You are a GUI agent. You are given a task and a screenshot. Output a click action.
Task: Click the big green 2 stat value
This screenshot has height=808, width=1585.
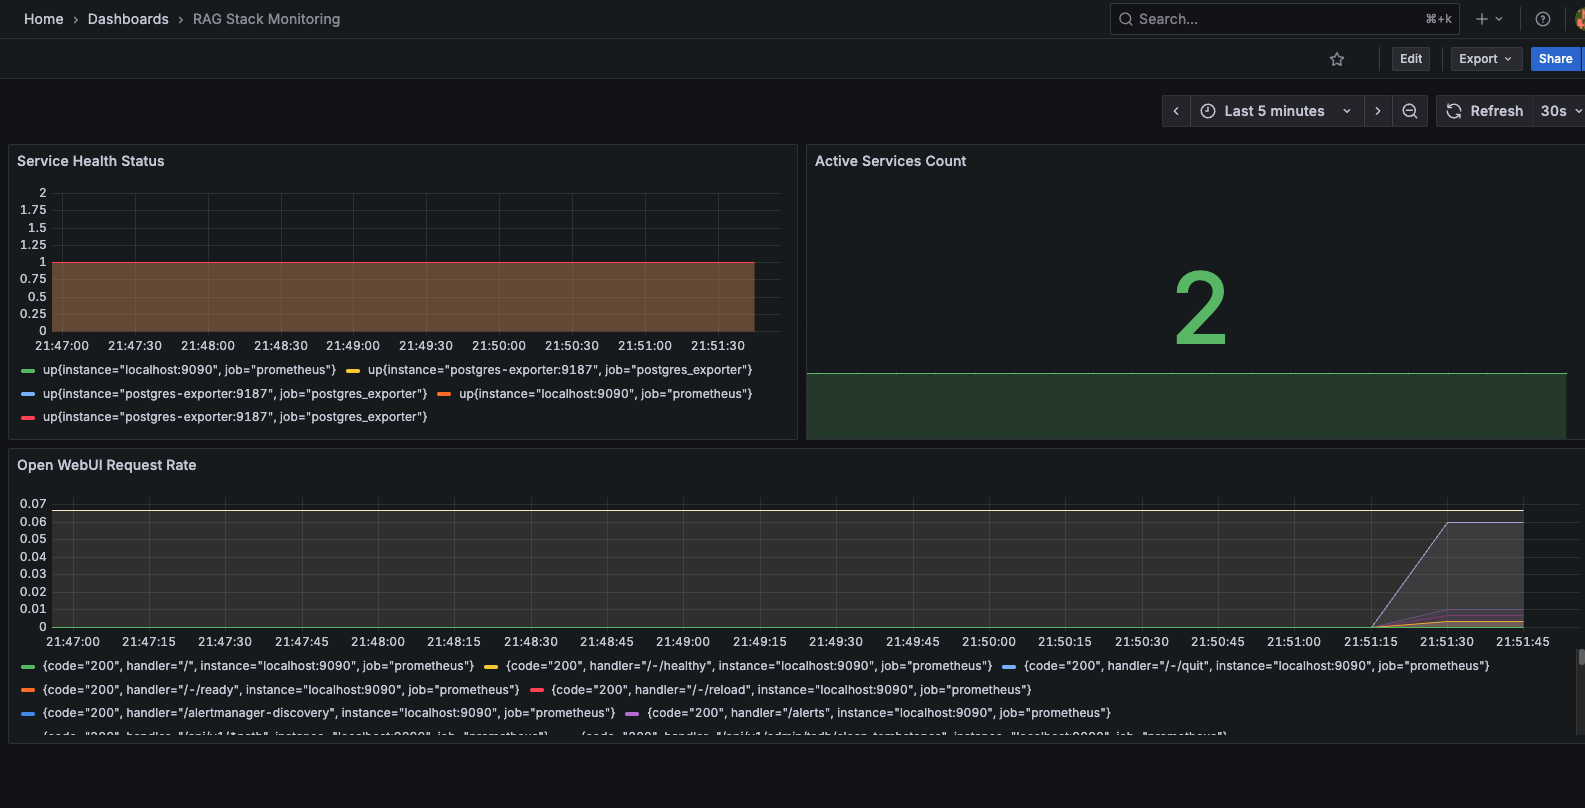(1200, 309)
